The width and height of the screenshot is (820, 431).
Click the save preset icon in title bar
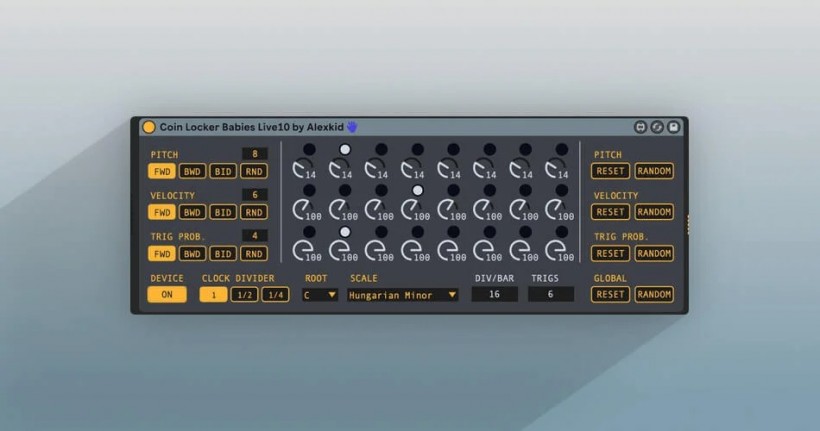(x=673, y=127)
